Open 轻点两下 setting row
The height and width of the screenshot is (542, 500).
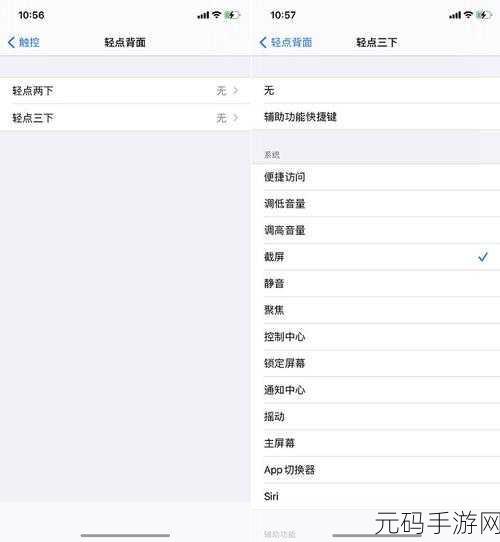click(x=125, y=91)
